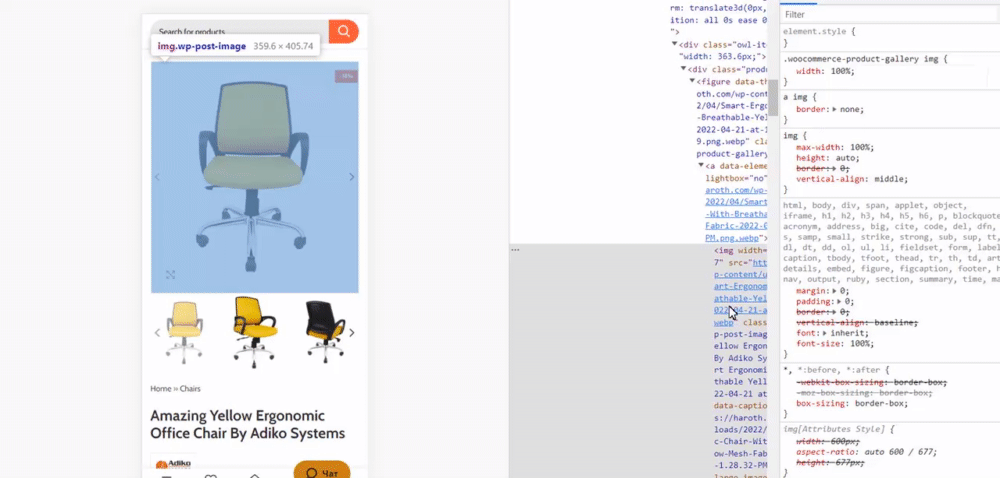Focus the Styles Filter input
This screenshot has width=1000, height=478.
coord(890,15)
